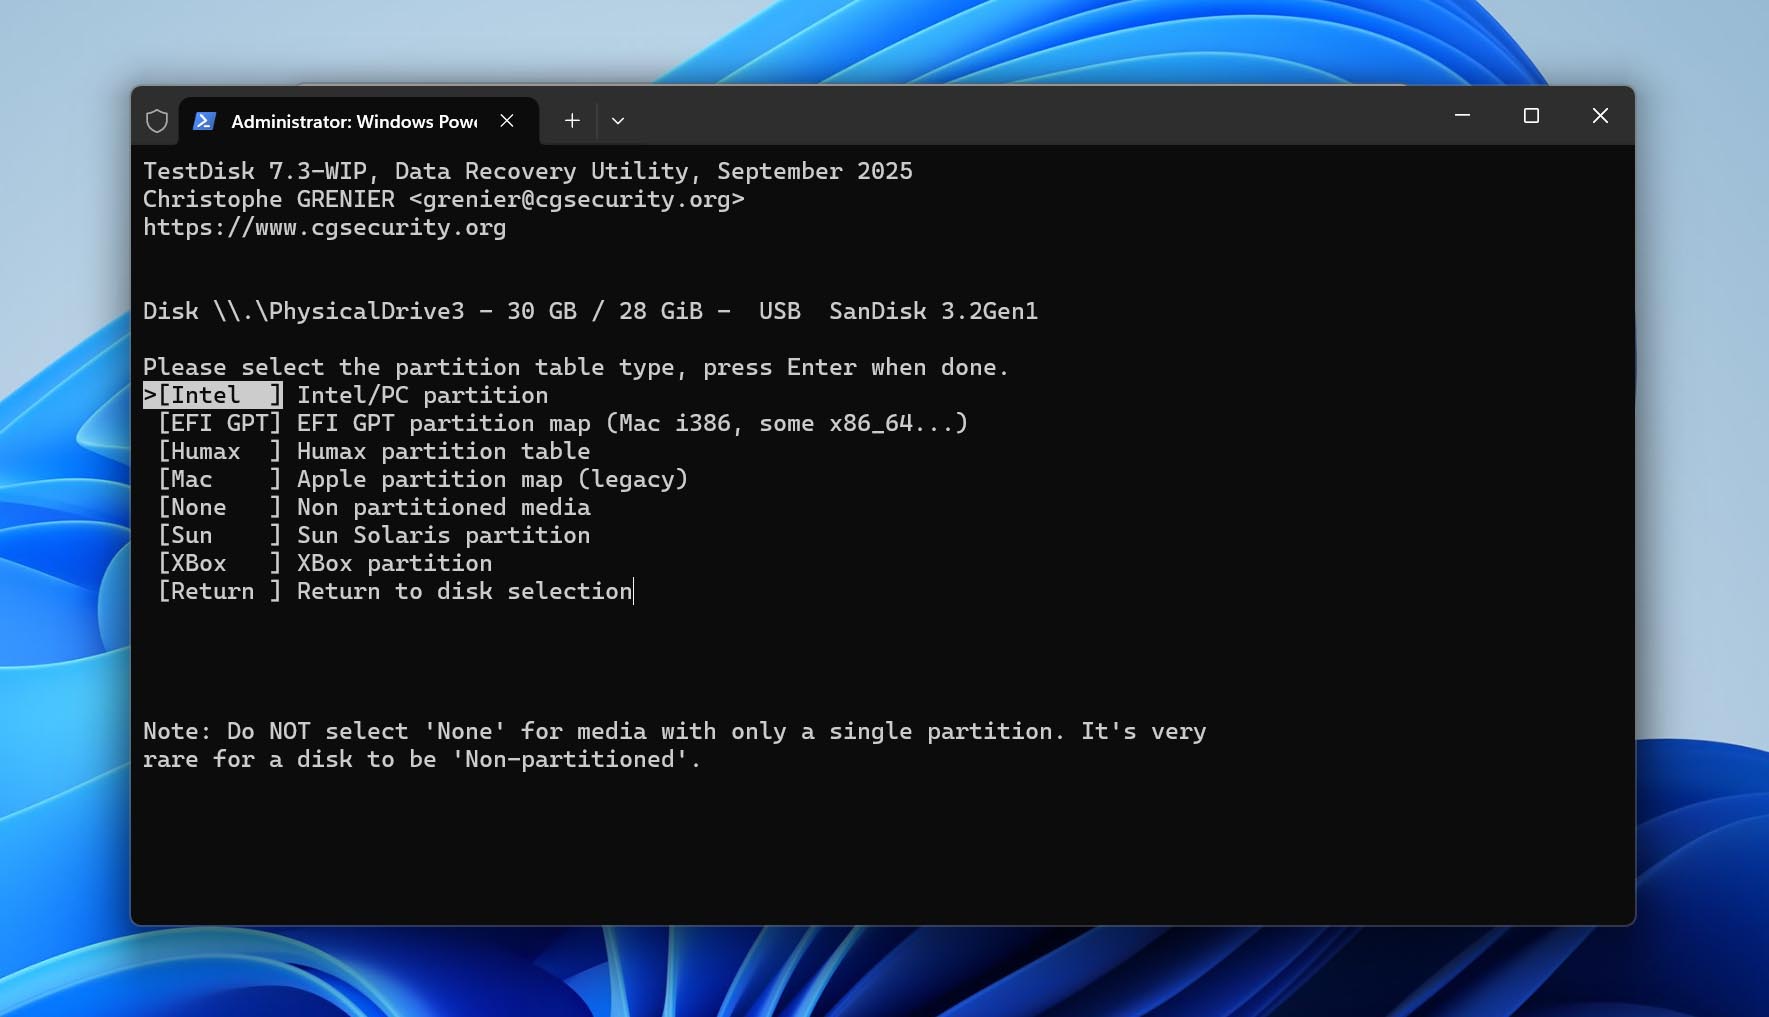Minimize the terminal window
1769x1017 pixels.
pos(1462,116)
